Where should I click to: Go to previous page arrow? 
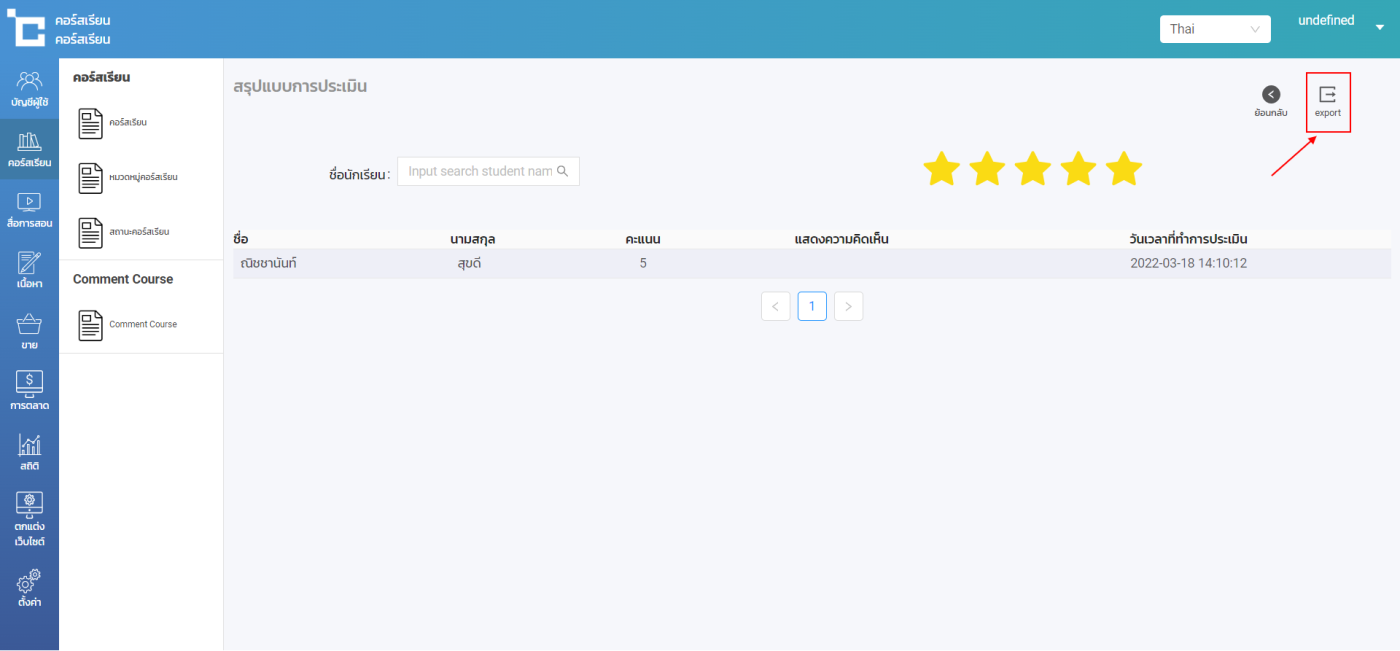tap(775, 306)
